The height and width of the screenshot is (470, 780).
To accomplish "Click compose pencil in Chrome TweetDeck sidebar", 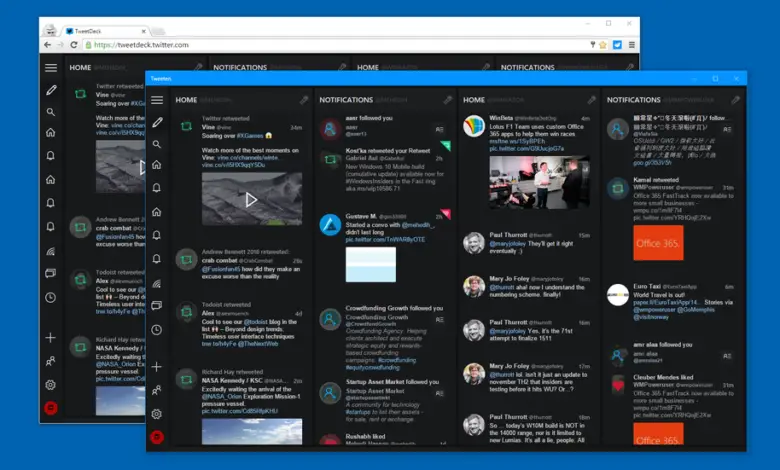I will [51, 90].
